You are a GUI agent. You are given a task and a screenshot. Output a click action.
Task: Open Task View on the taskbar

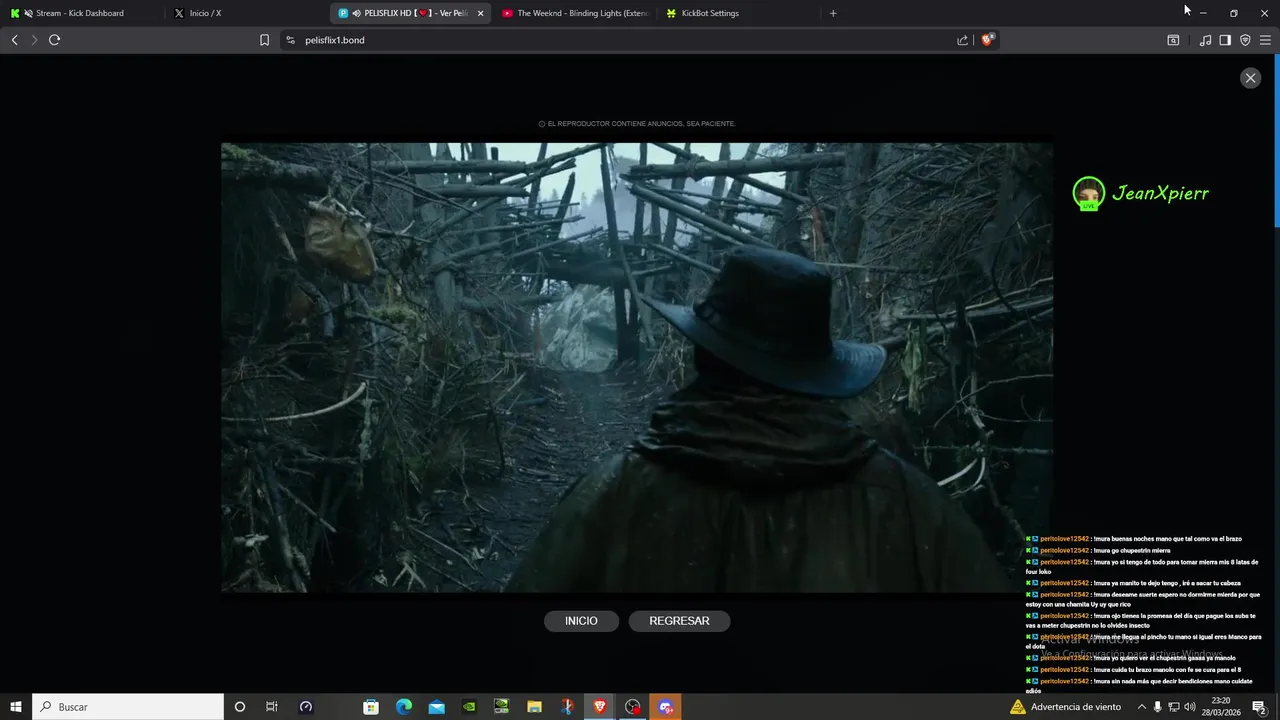point(272,707)
